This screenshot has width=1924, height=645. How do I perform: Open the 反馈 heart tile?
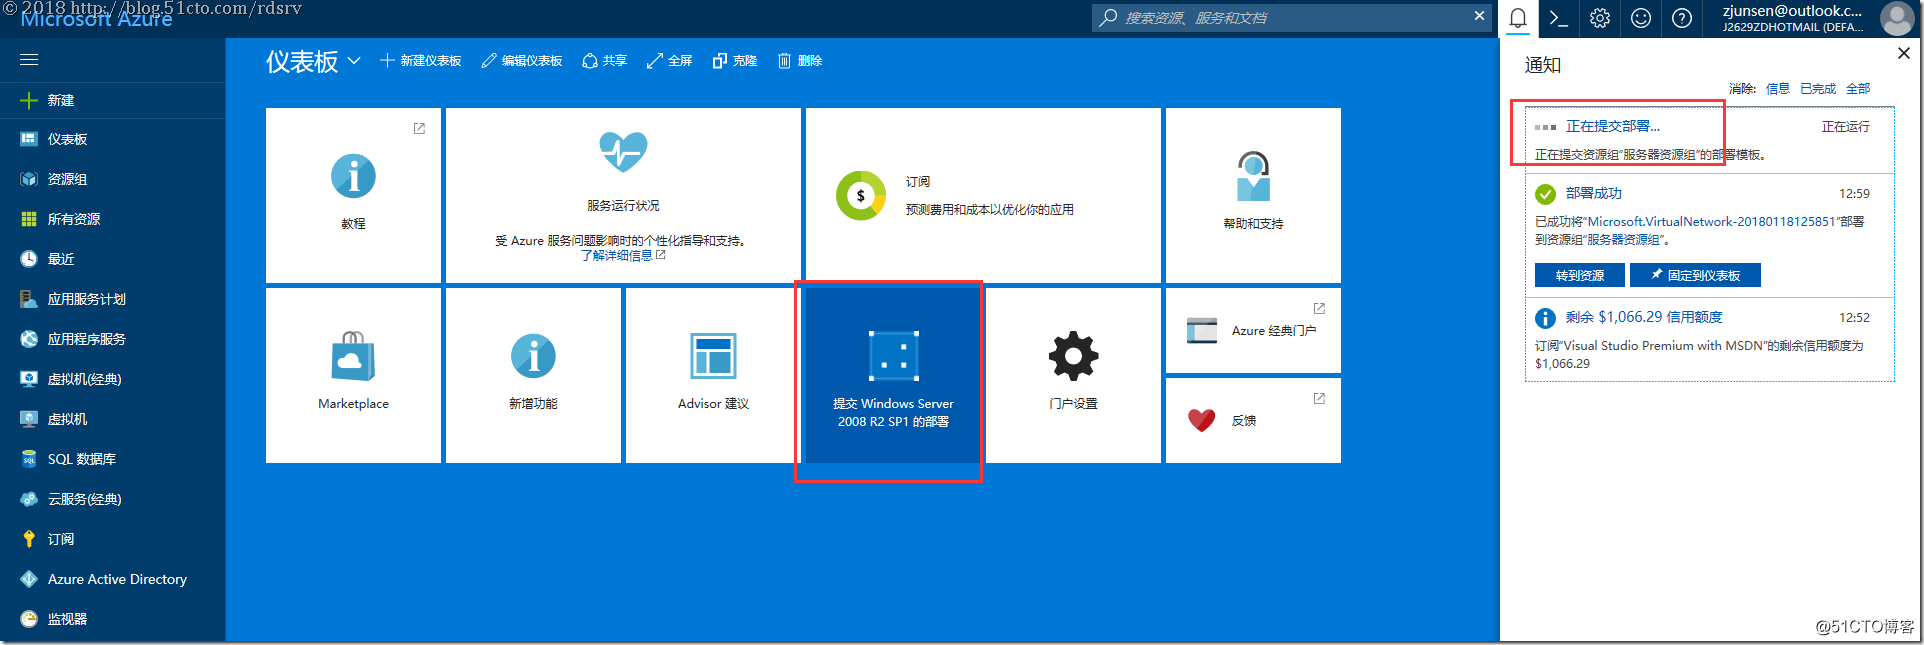click(x=1253, y=420)
